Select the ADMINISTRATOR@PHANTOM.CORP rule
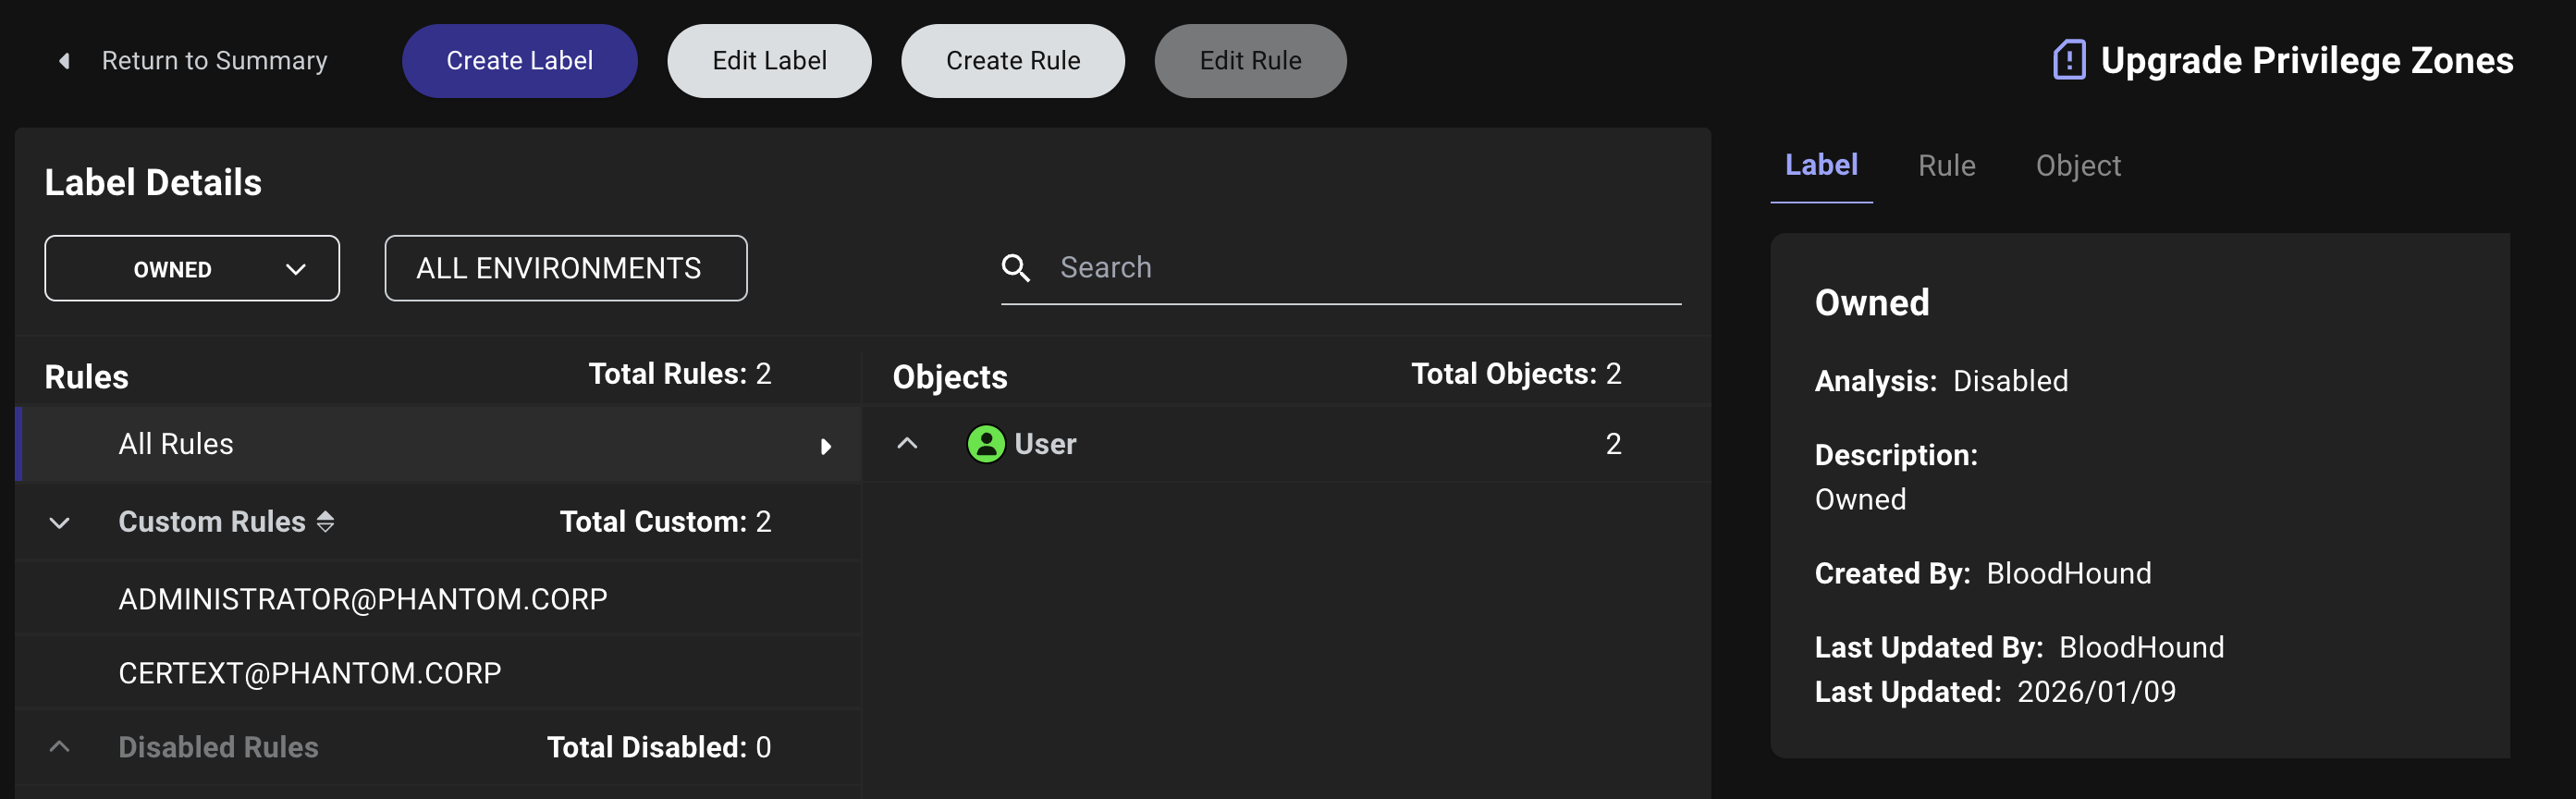Image resolution: width=2576 pixels, height=799 pixels. click(362, 598)
